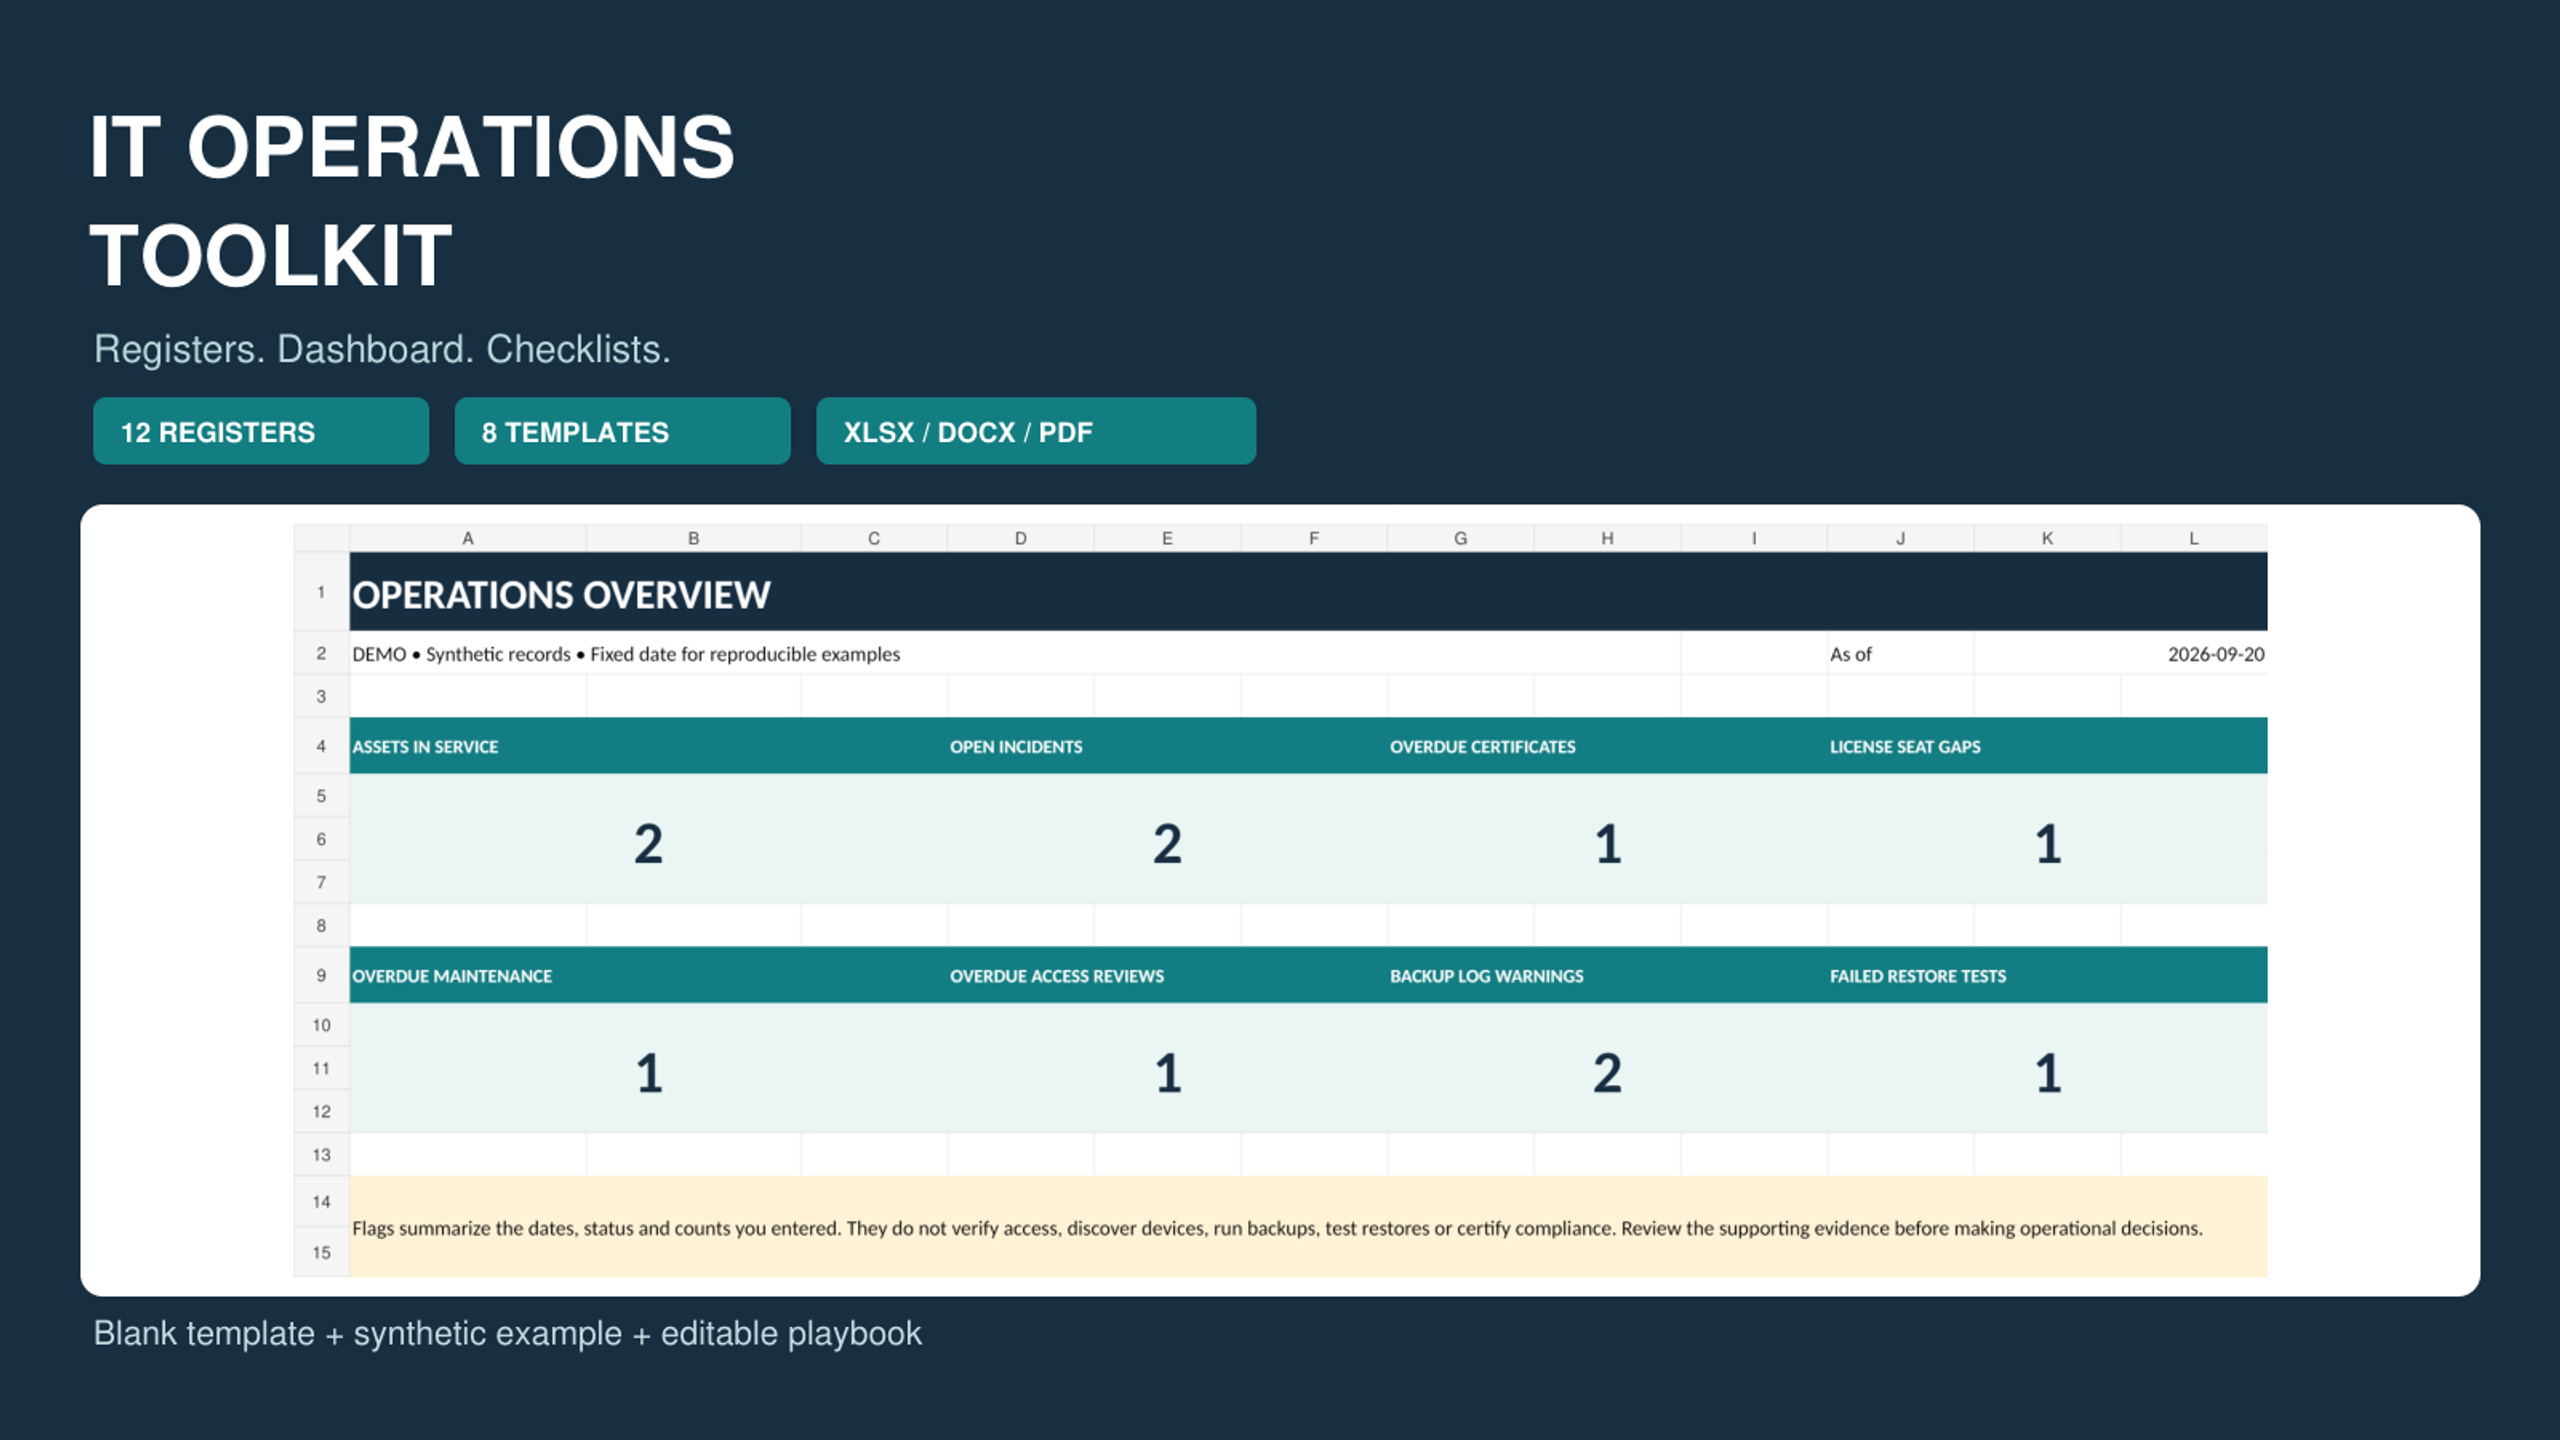Click the DEMO synthetic records note
The image size is (2560, 1440).
click(626, 654)
